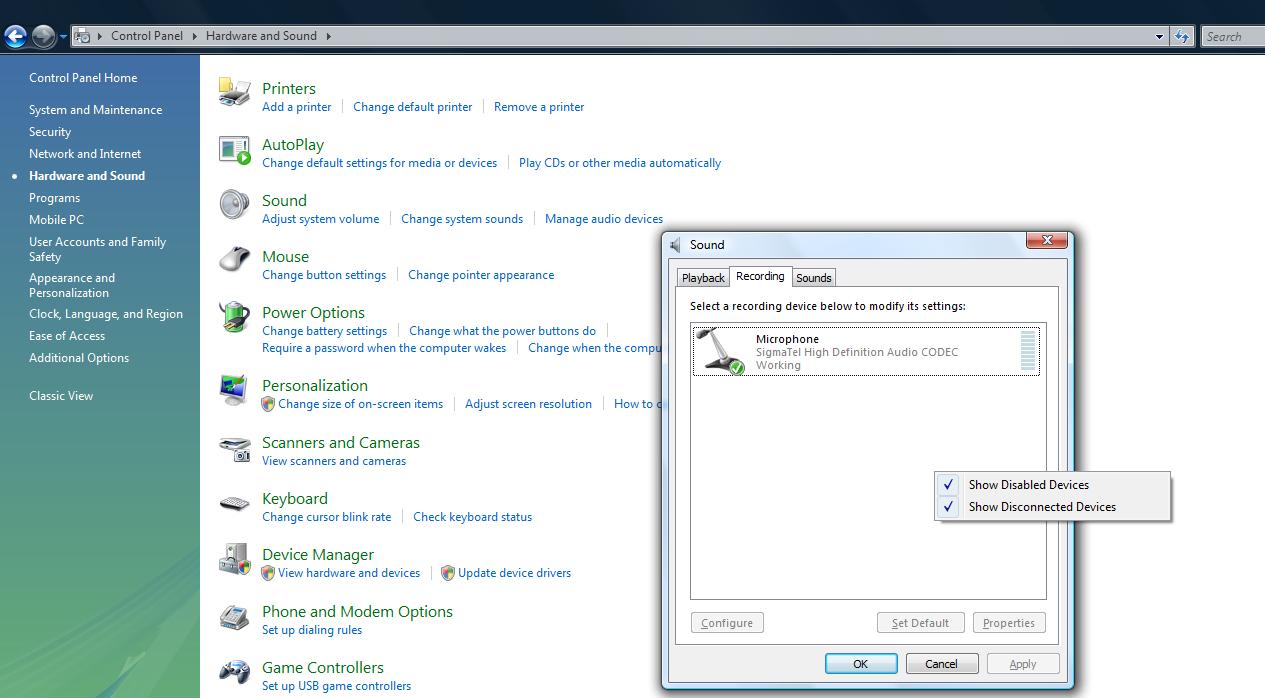The height and width of the screenshot is (698, 1265).
Task: Click the Mouse icon
Action: pos(234,260)
